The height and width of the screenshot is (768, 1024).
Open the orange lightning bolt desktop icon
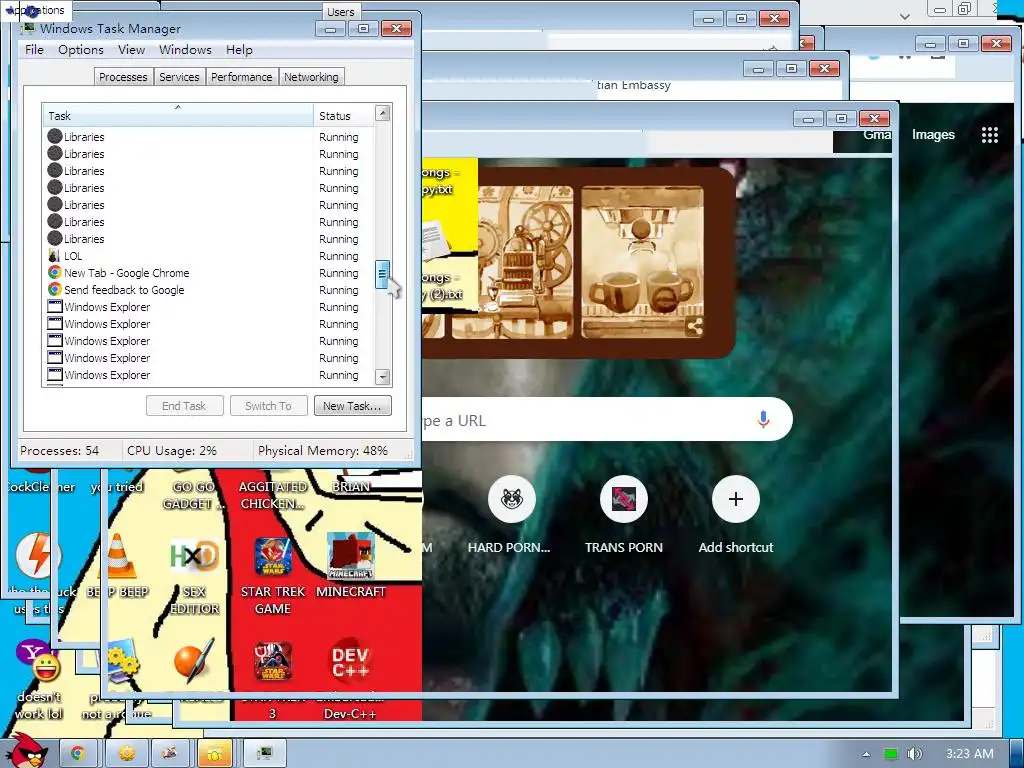coord(38,556)
